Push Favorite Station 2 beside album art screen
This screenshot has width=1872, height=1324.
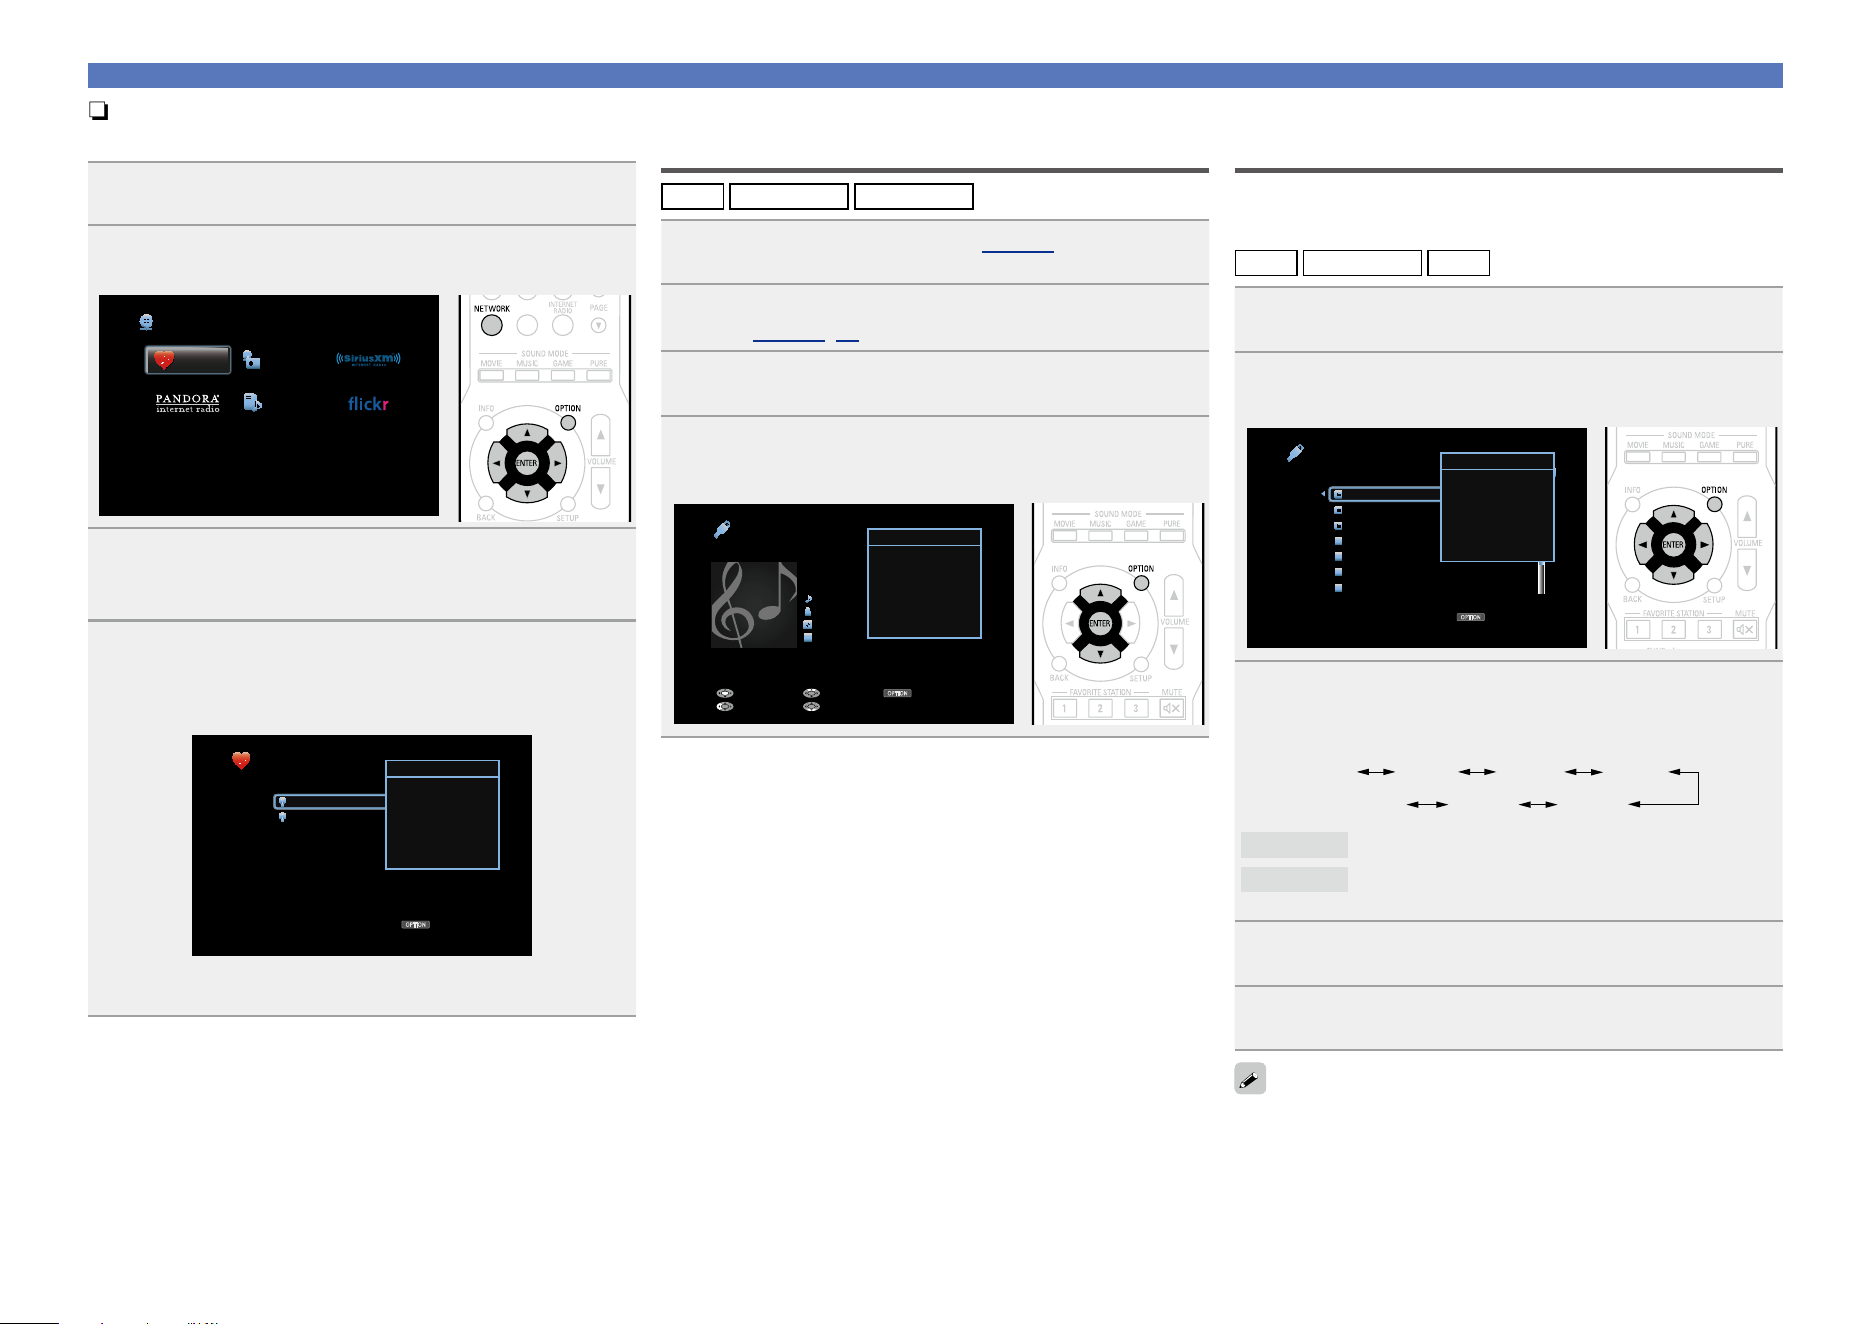1100,708
